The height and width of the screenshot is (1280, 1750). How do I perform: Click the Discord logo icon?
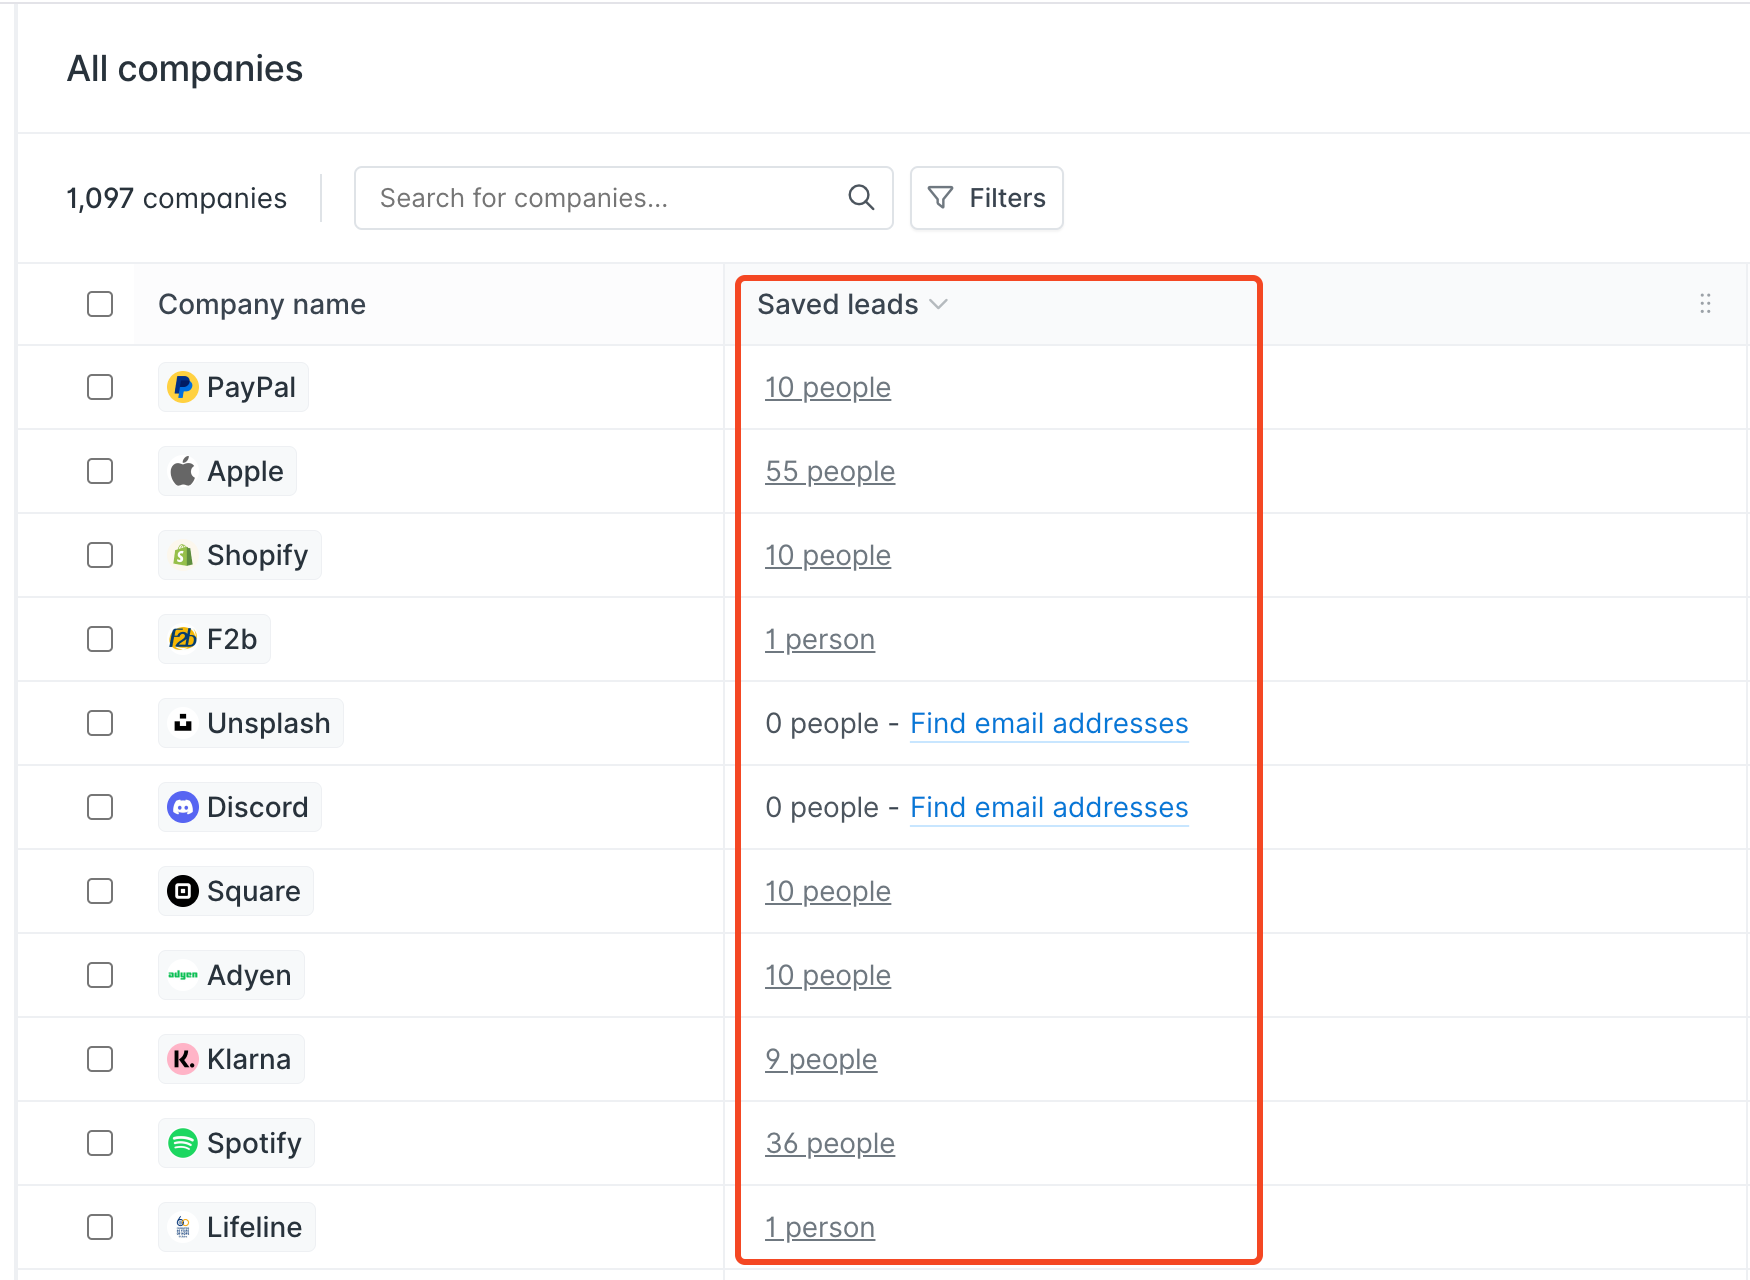[183, 807]
